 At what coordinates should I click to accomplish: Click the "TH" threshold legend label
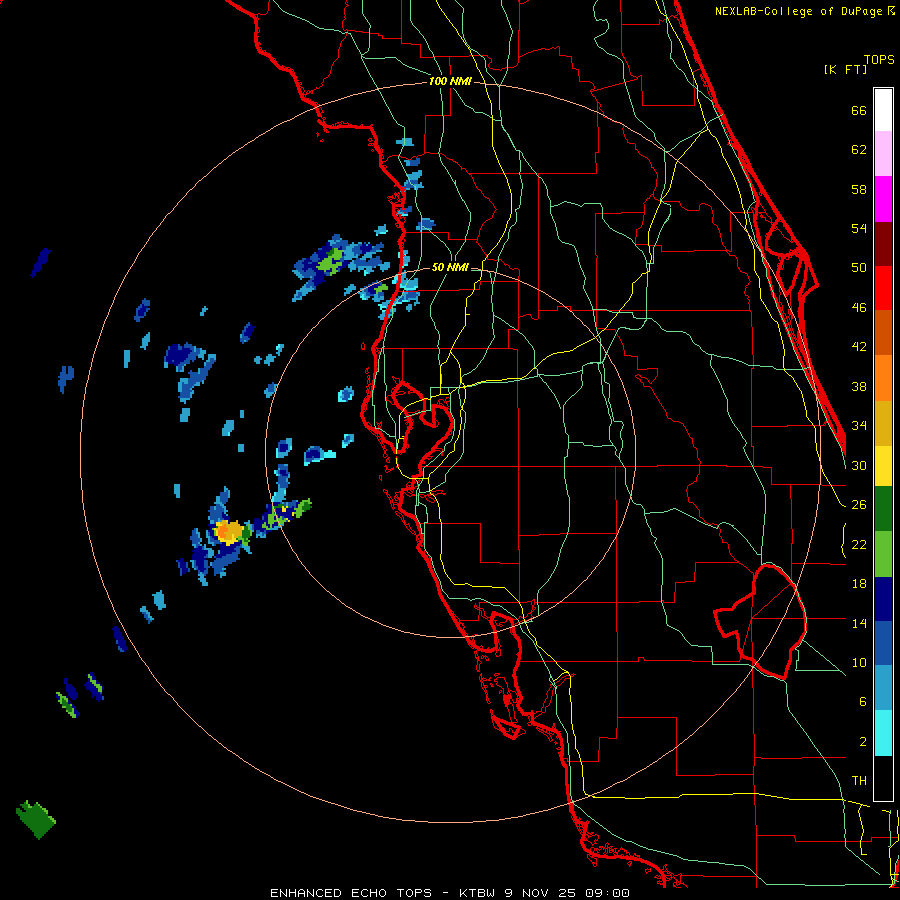coord(859,781)
